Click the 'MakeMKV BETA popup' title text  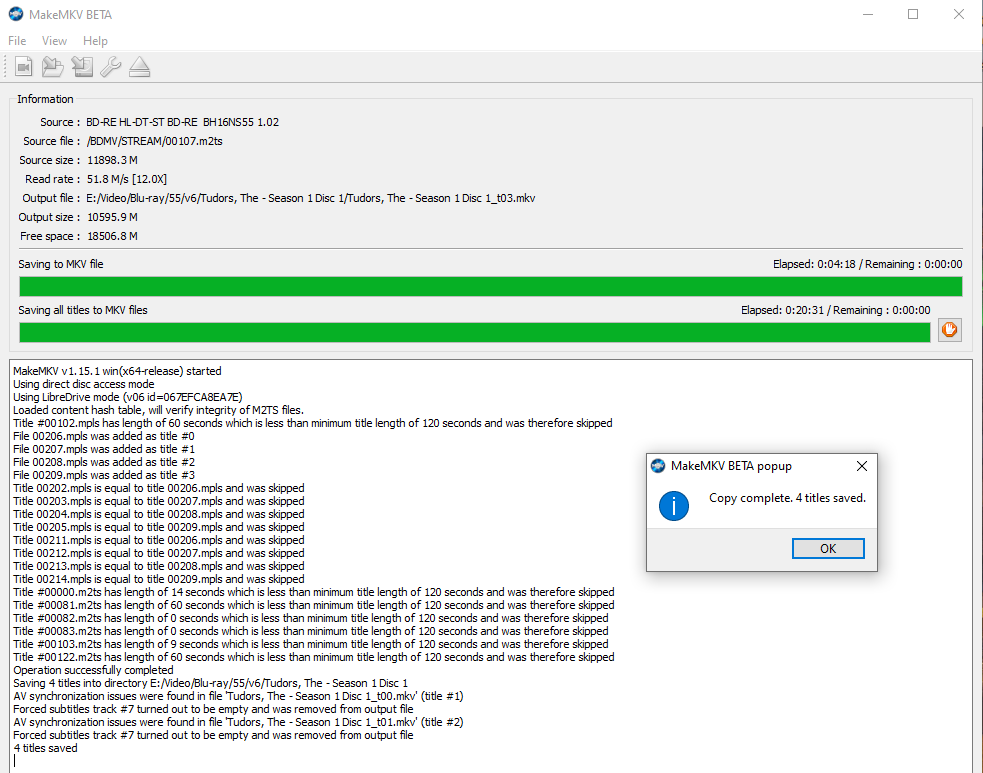[731, 466]
